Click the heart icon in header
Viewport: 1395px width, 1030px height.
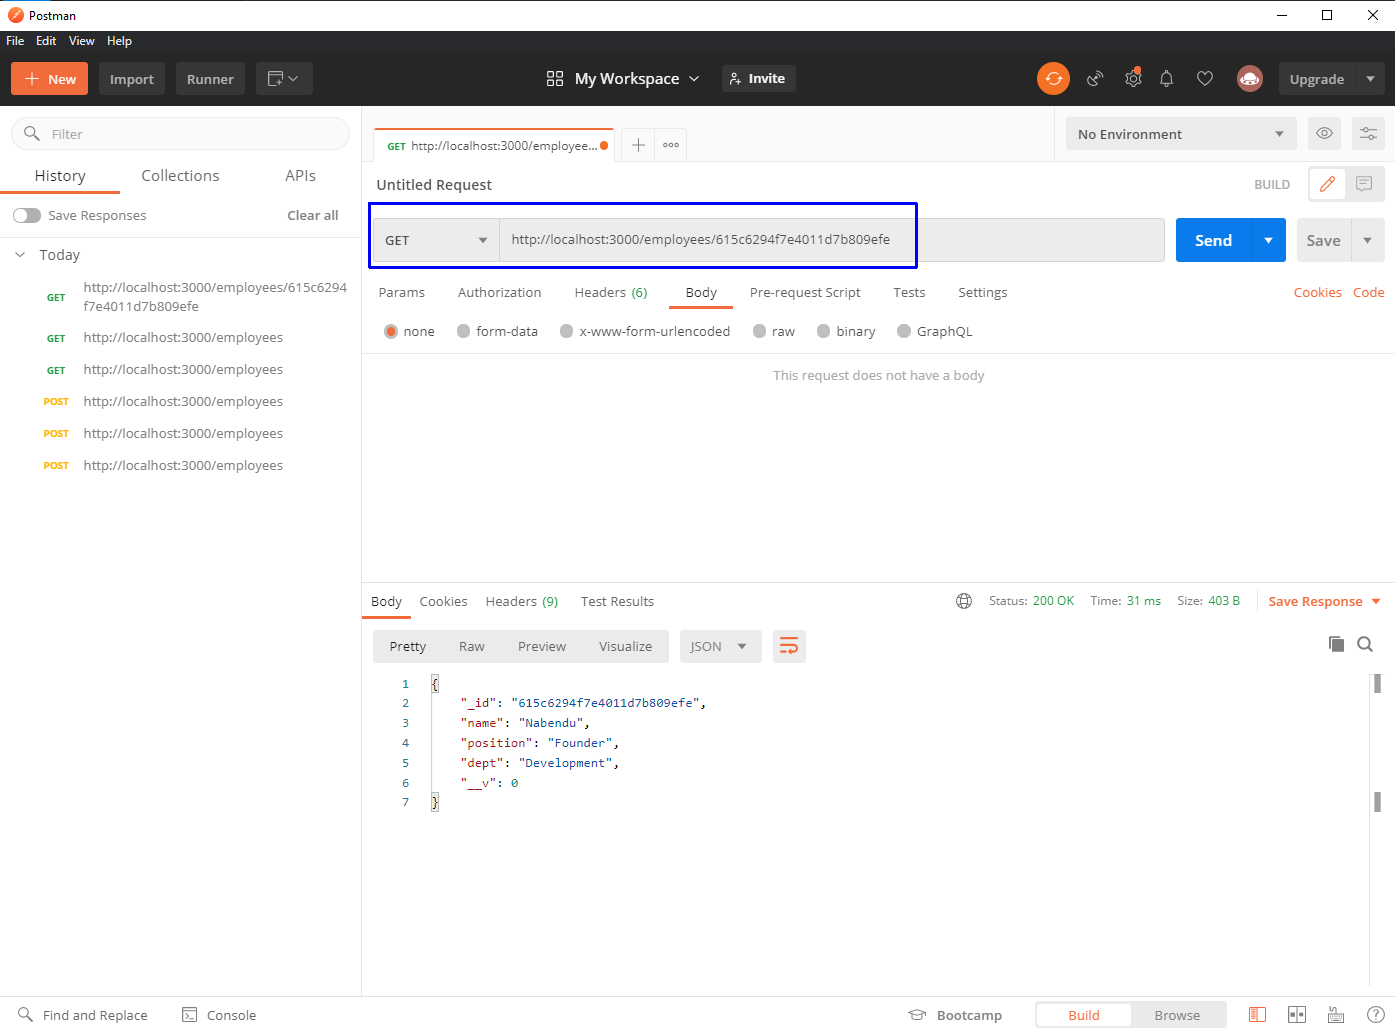point(1205,79)
